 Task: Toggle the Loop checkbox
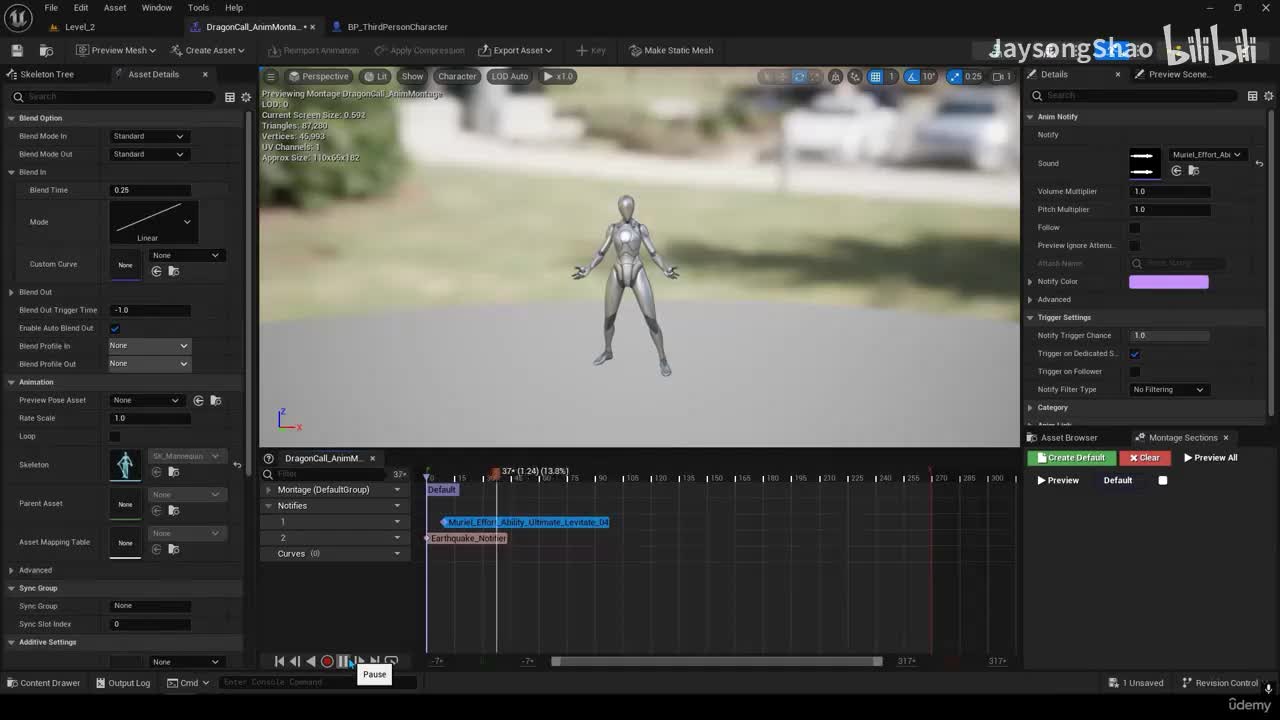114,436
